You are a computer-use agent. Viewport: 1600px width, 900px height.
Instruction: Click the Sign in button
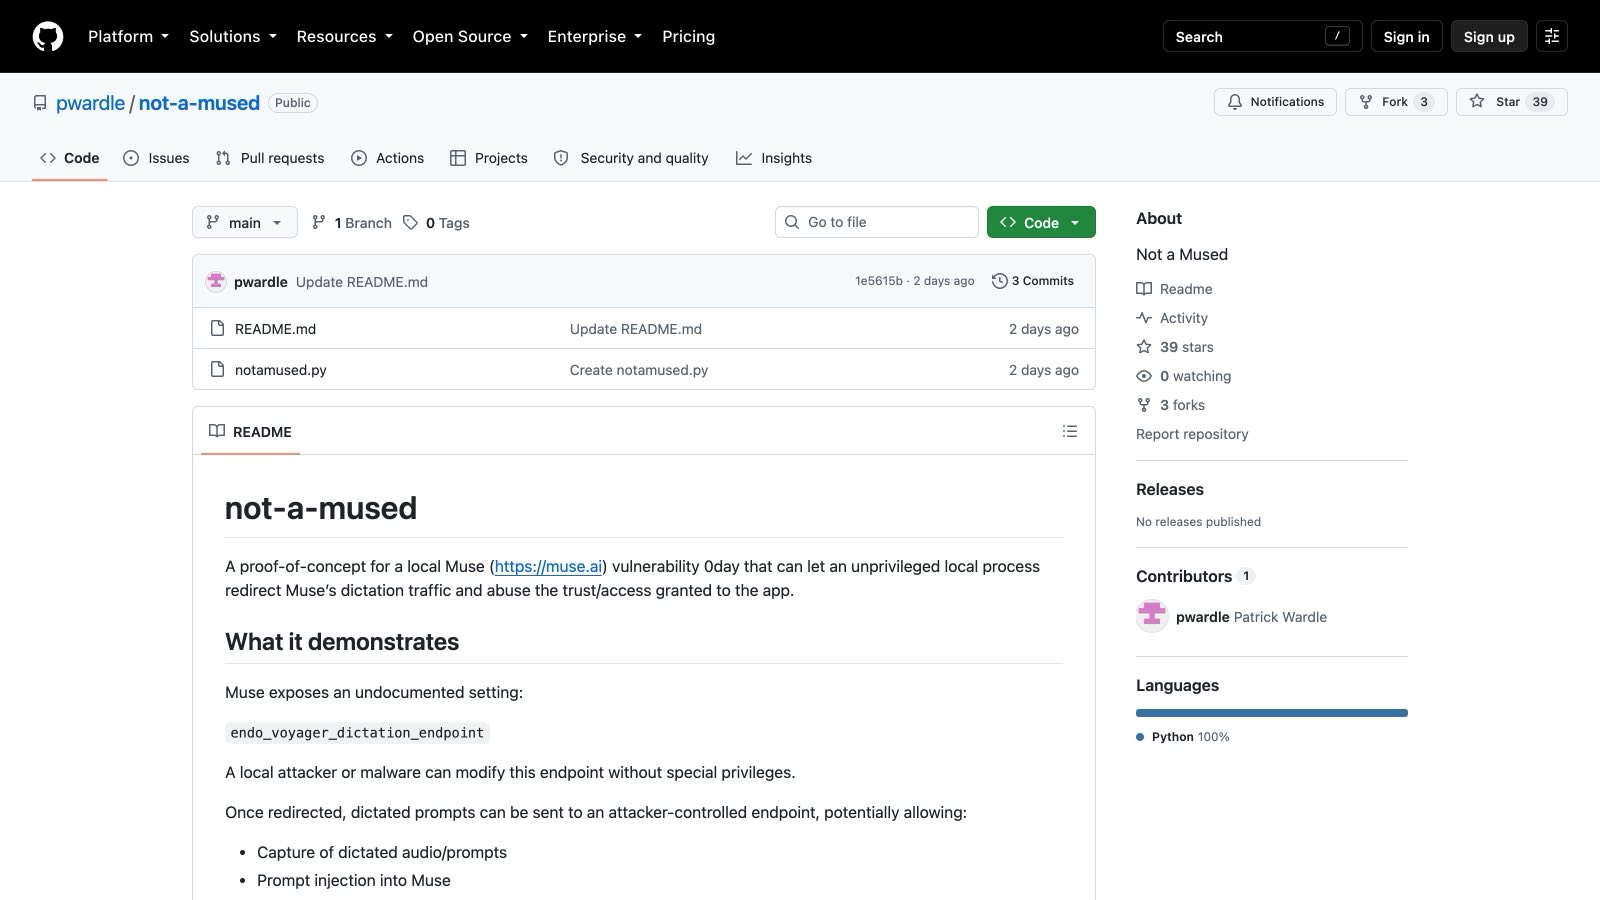[1406, 37]
